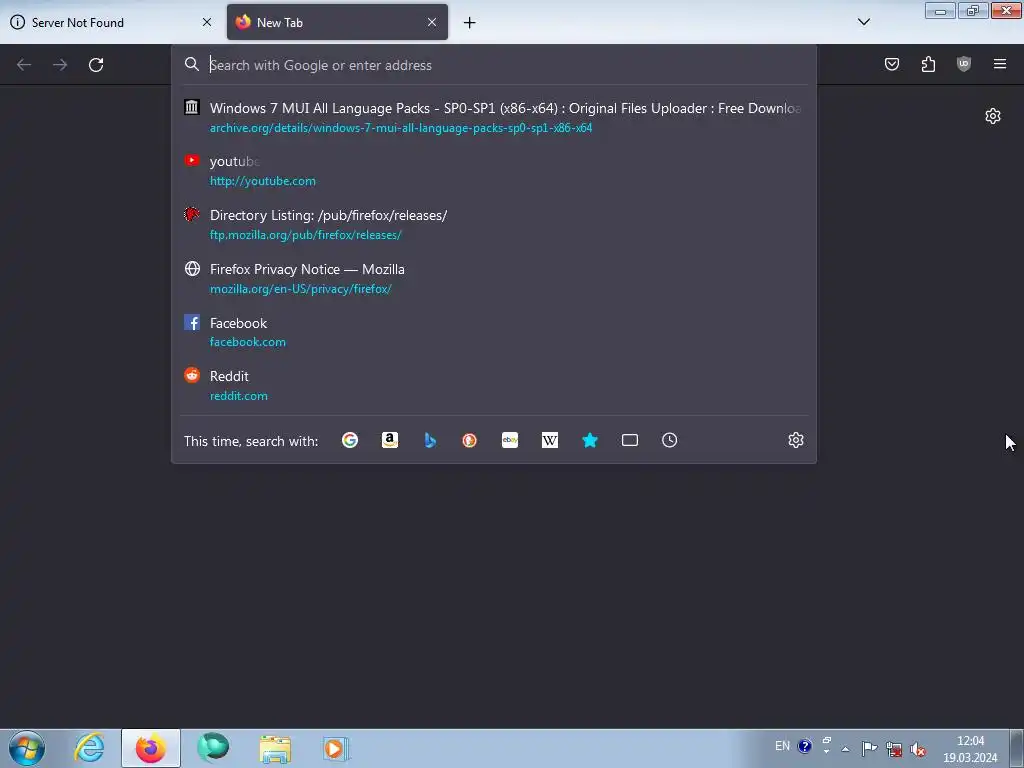The height and width of the screenshot is (768, 1024).
Task: Close the Server Not Found tab
Action: coord(207,22)
